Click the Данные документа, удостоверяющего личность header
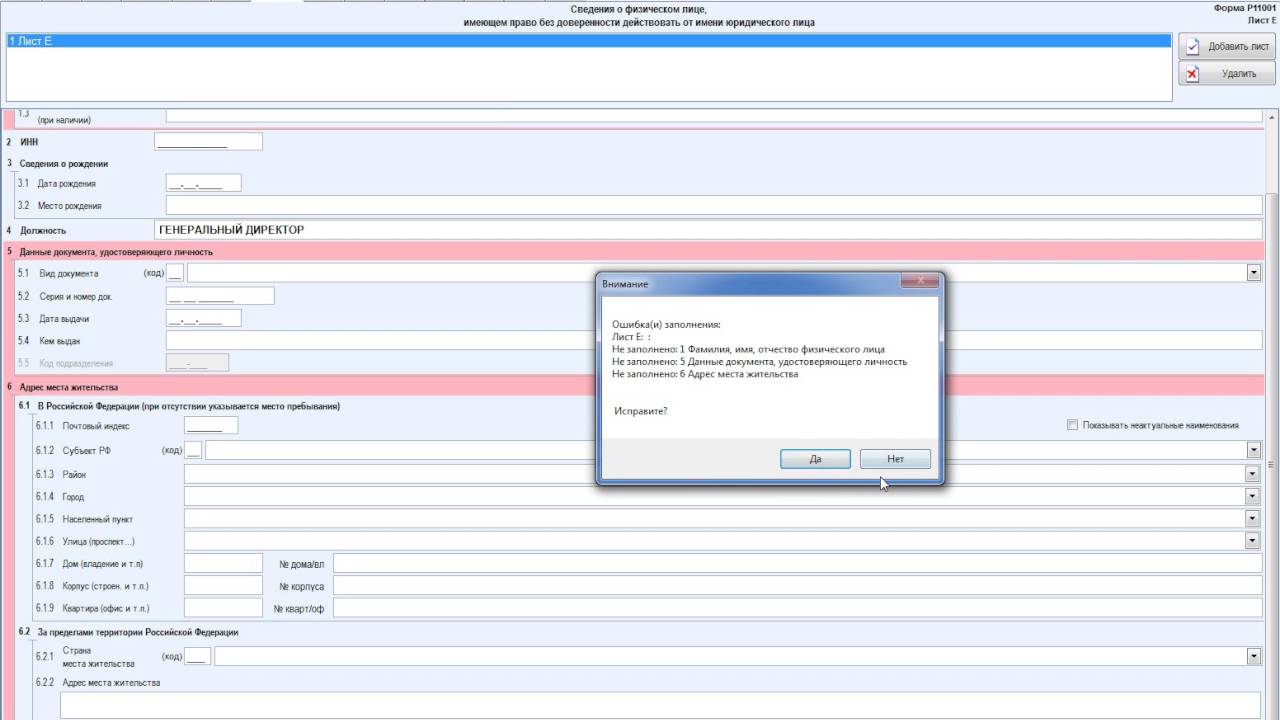This screenshot has width=1280, height=720. (x=116, y=252)
